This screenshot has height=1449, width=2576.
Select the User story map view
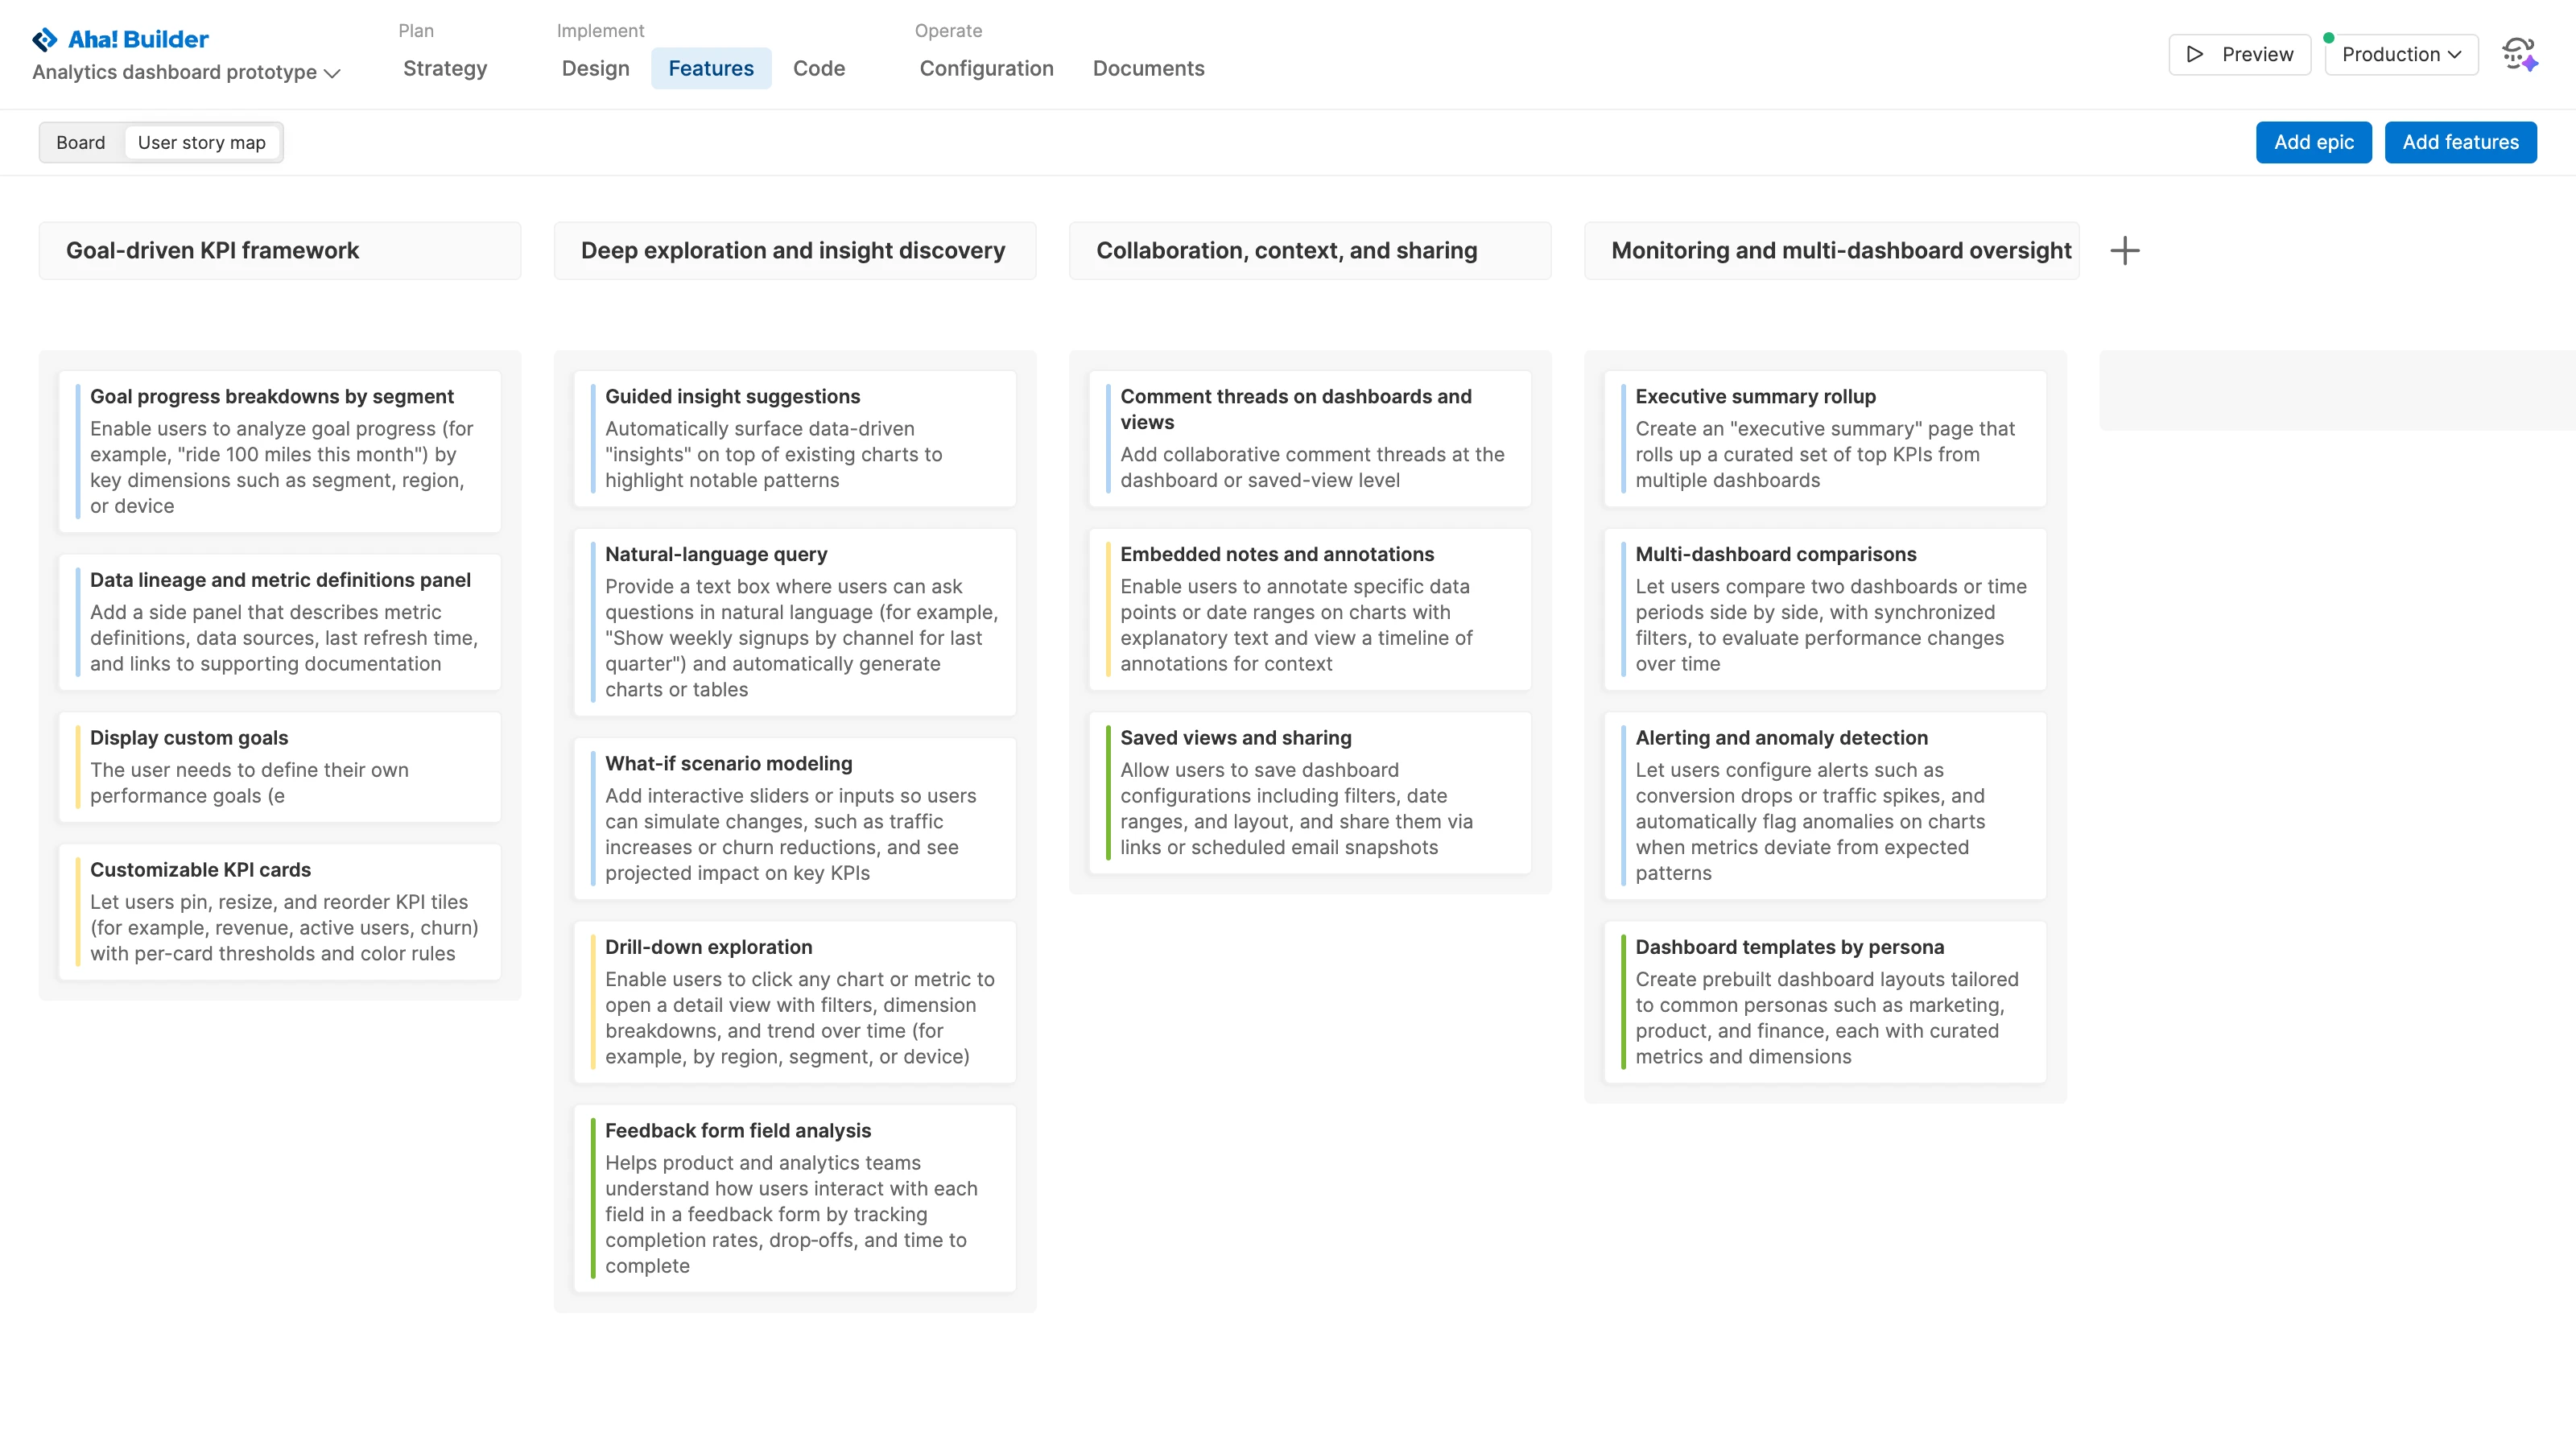point(202,142)
